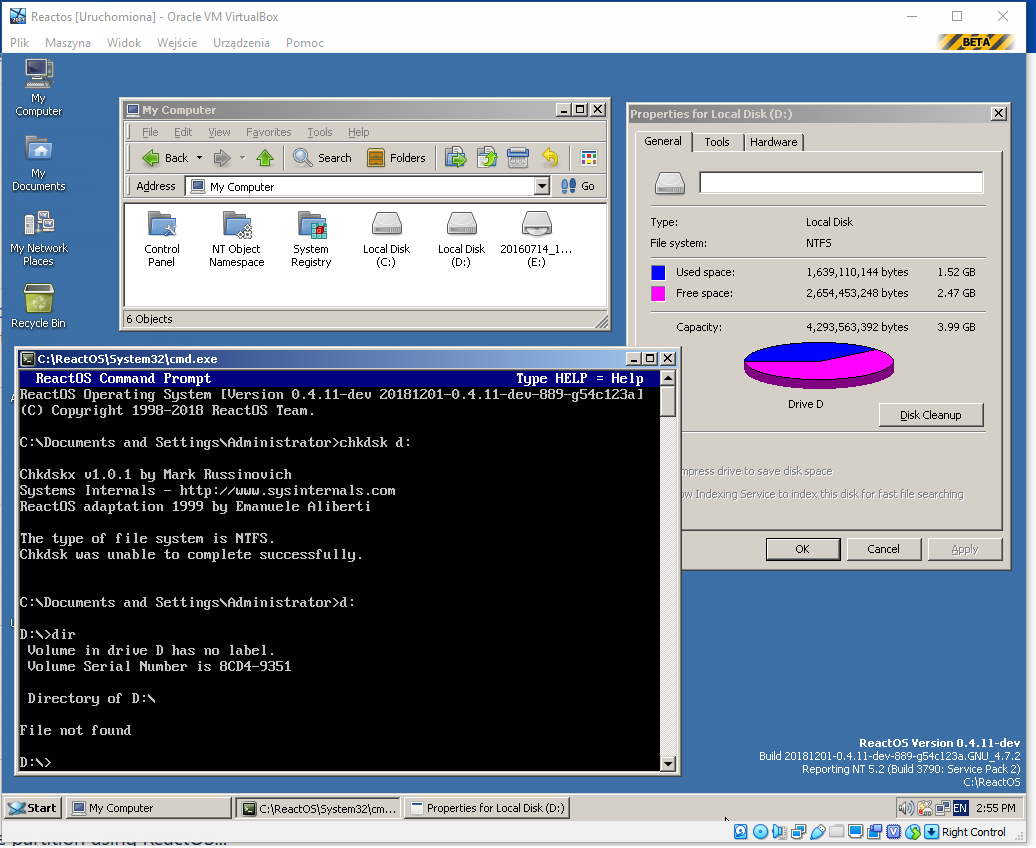Click the cmd window scroll-down arrow
This screenshot has height=848, width=1036.
tap(668, 764)
